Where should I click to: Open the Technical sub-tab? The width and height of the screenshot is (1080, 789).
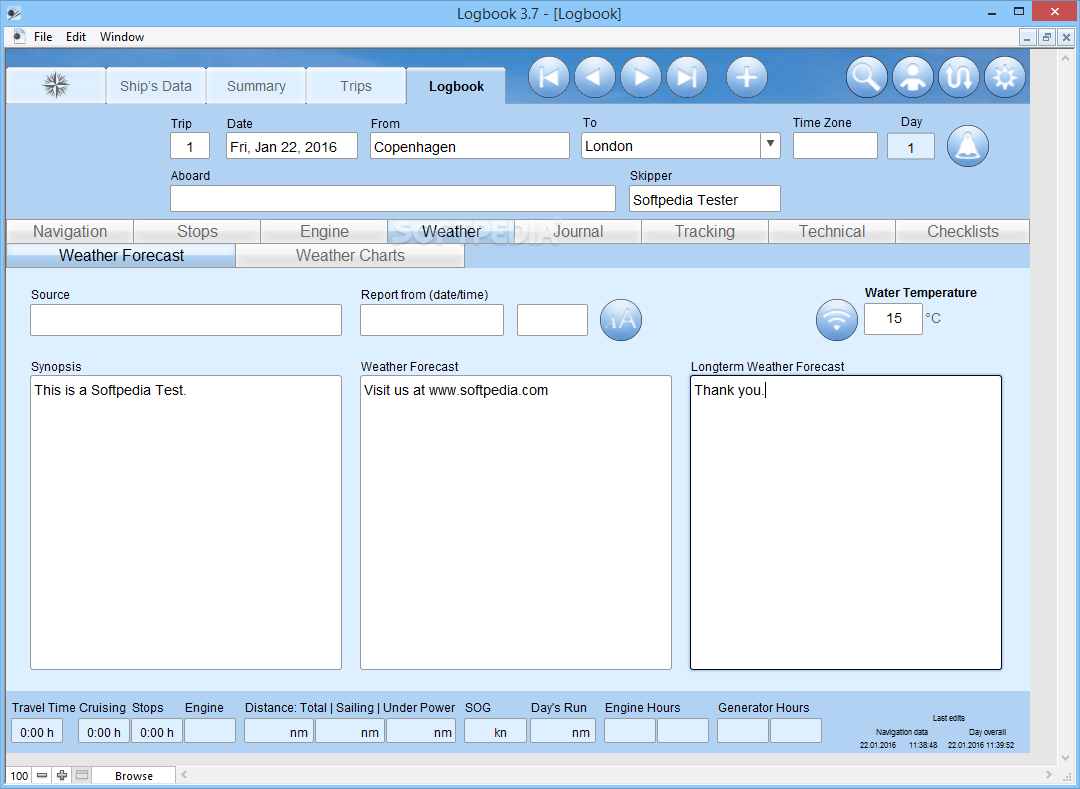(832, 231)
